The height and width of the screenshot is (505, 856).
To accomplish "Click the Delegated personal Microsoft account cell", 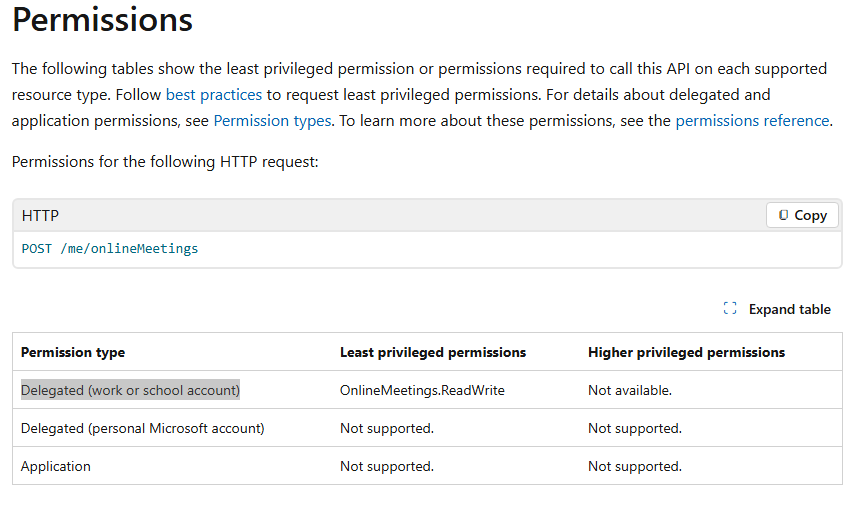I will coord(142,428).
